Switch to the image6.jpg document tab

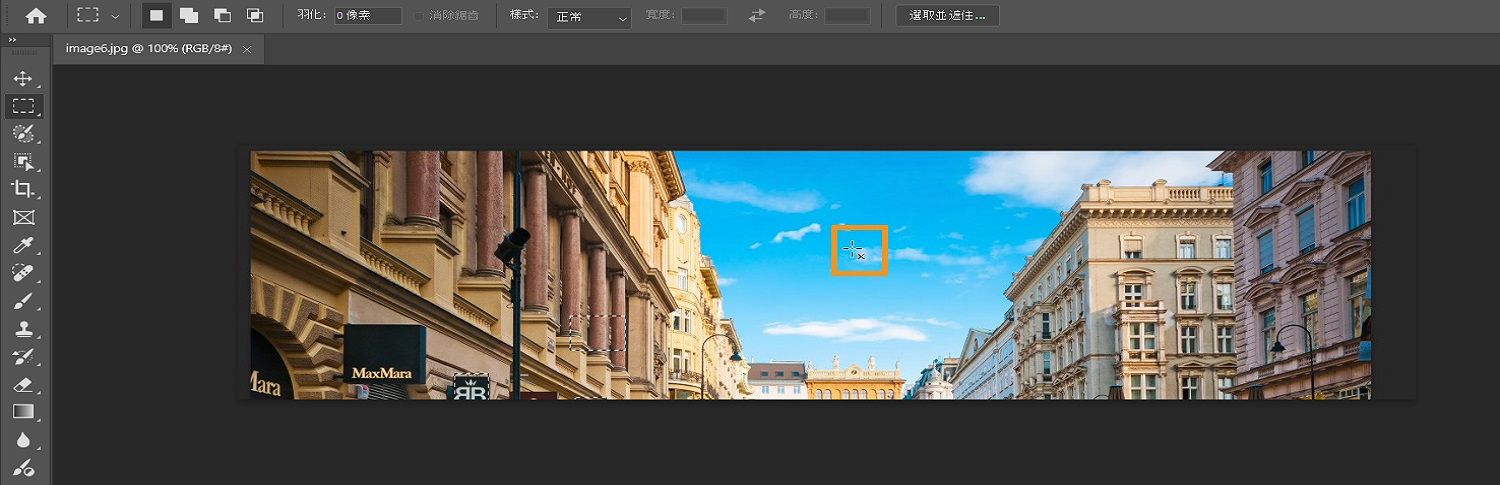(149, 48)
